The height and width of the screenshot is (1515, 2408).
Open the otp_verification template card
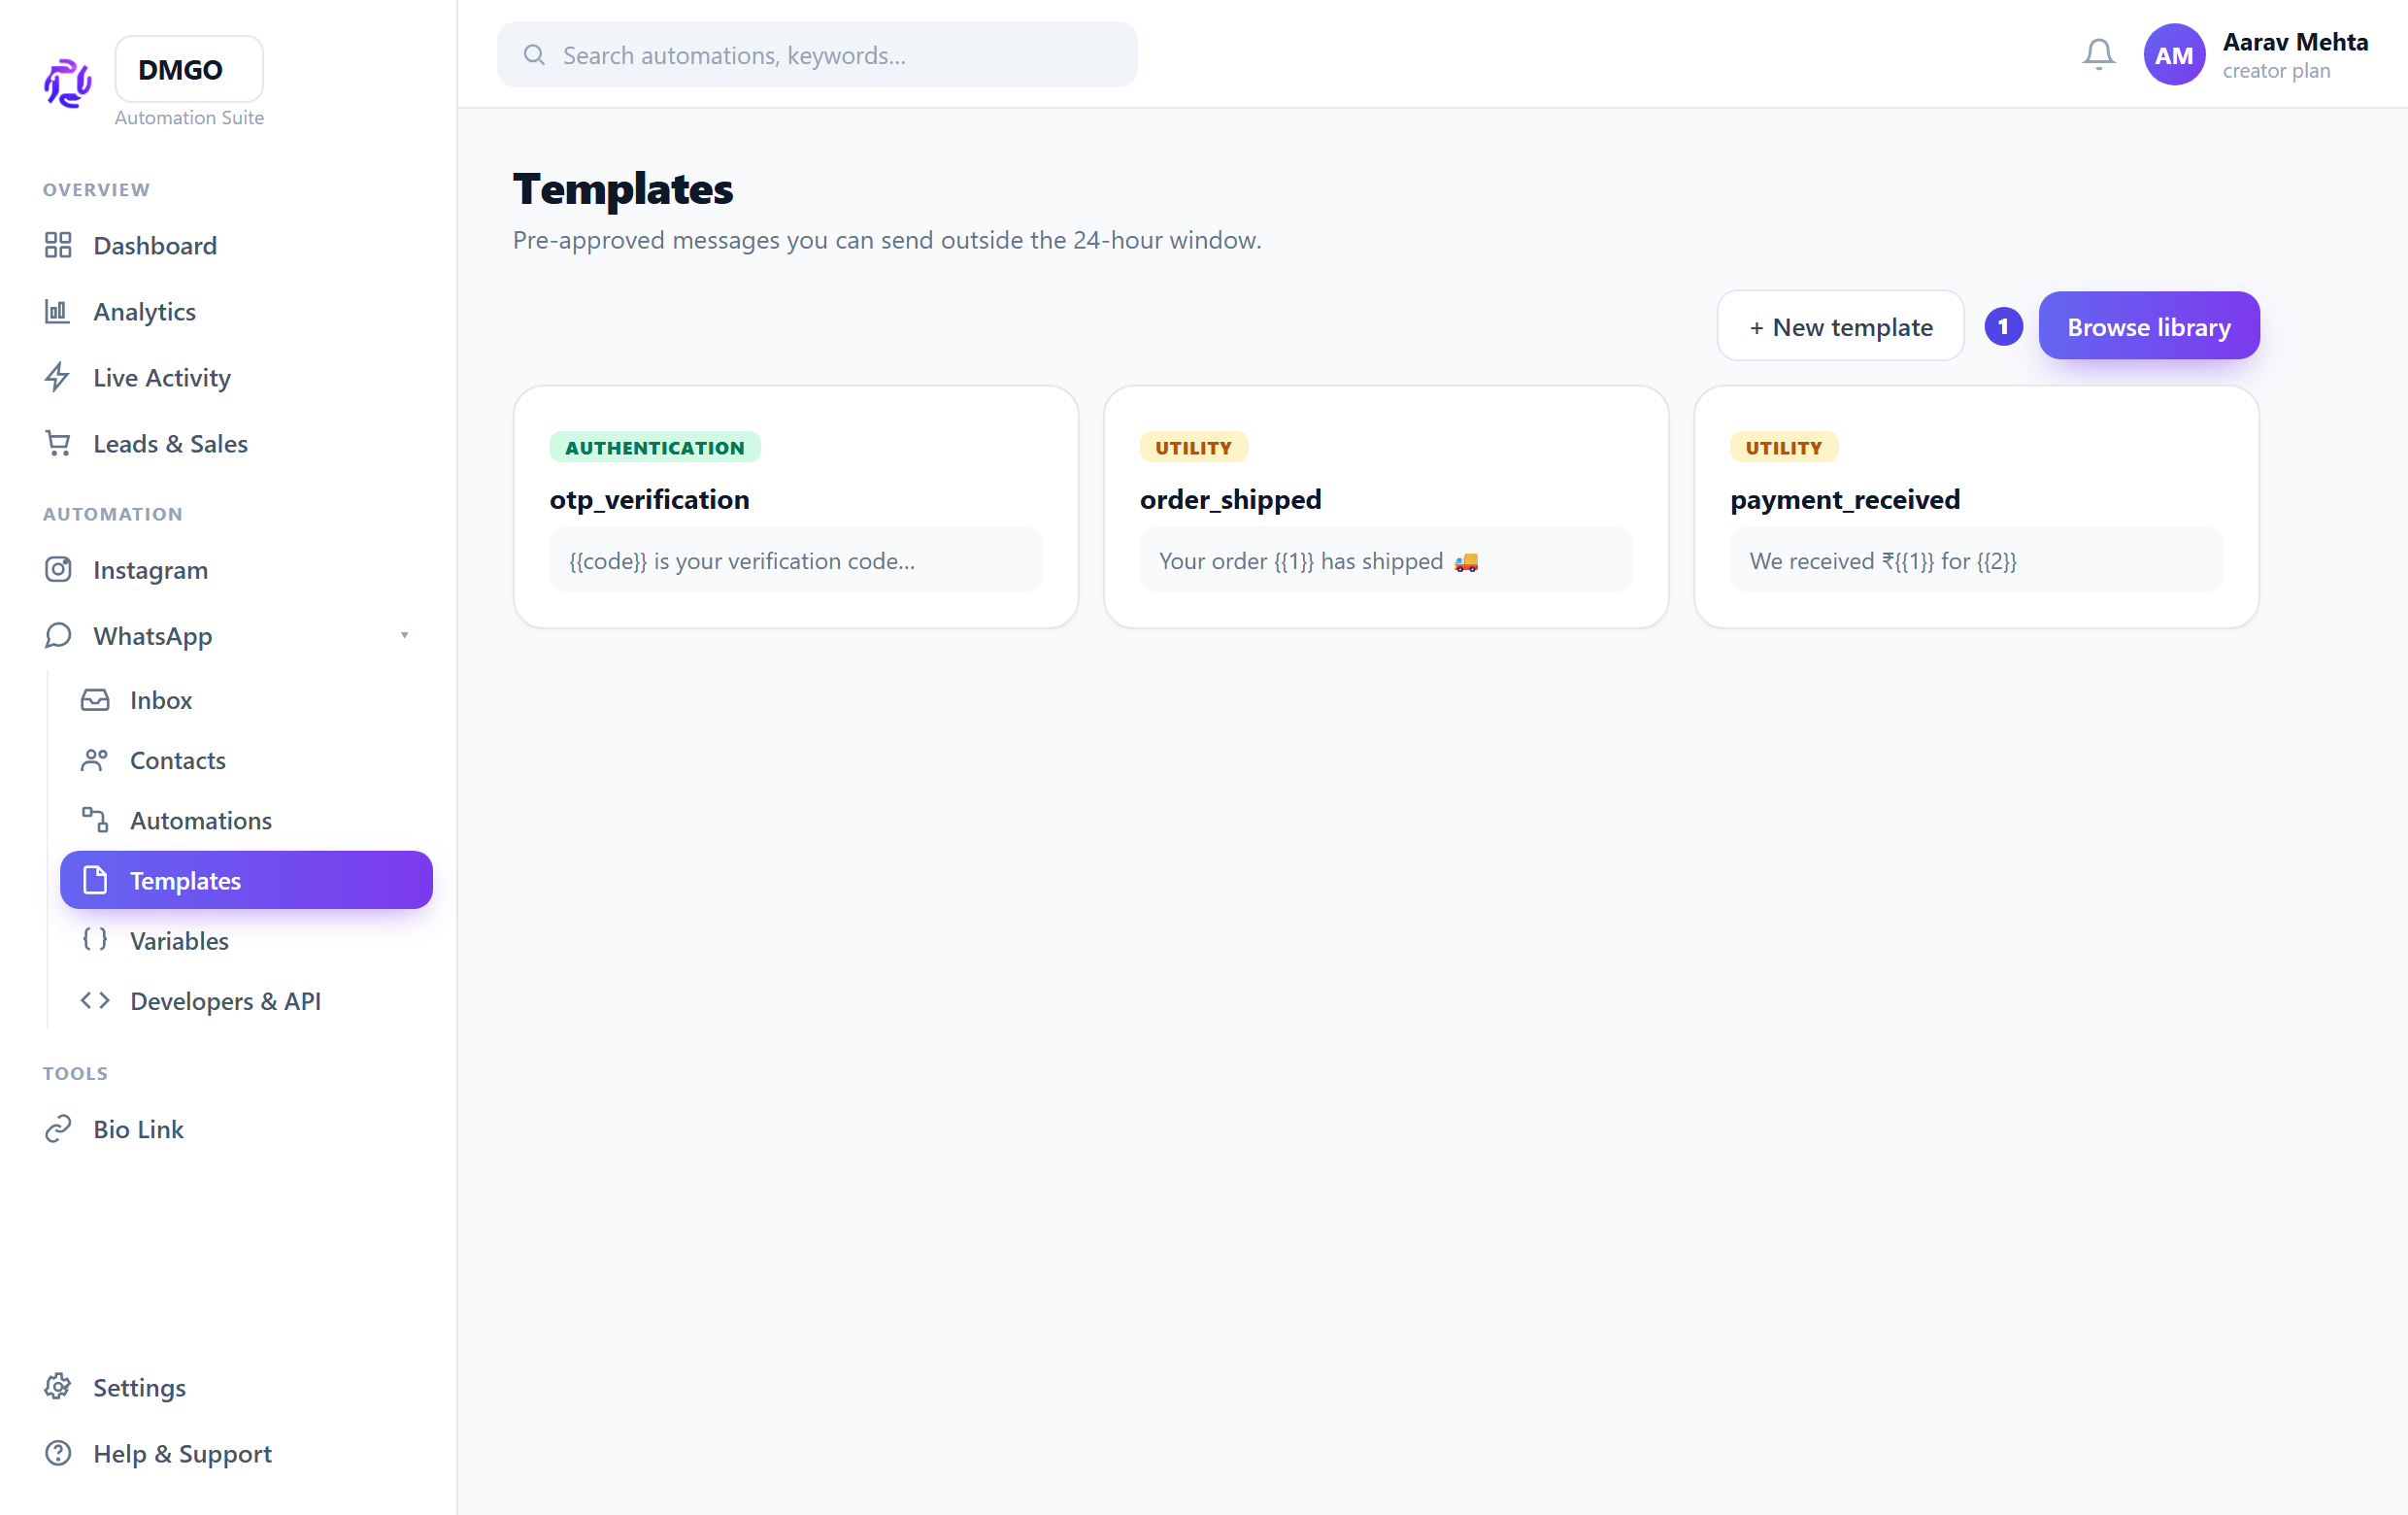click(x=795, y=507)
